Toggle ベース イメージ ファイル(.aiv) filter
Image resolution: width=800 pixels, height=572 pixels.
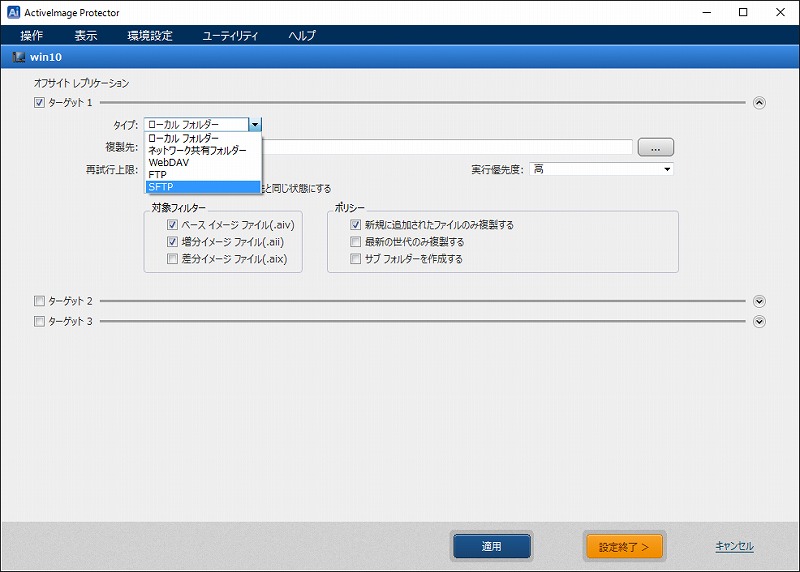point(172,225)
